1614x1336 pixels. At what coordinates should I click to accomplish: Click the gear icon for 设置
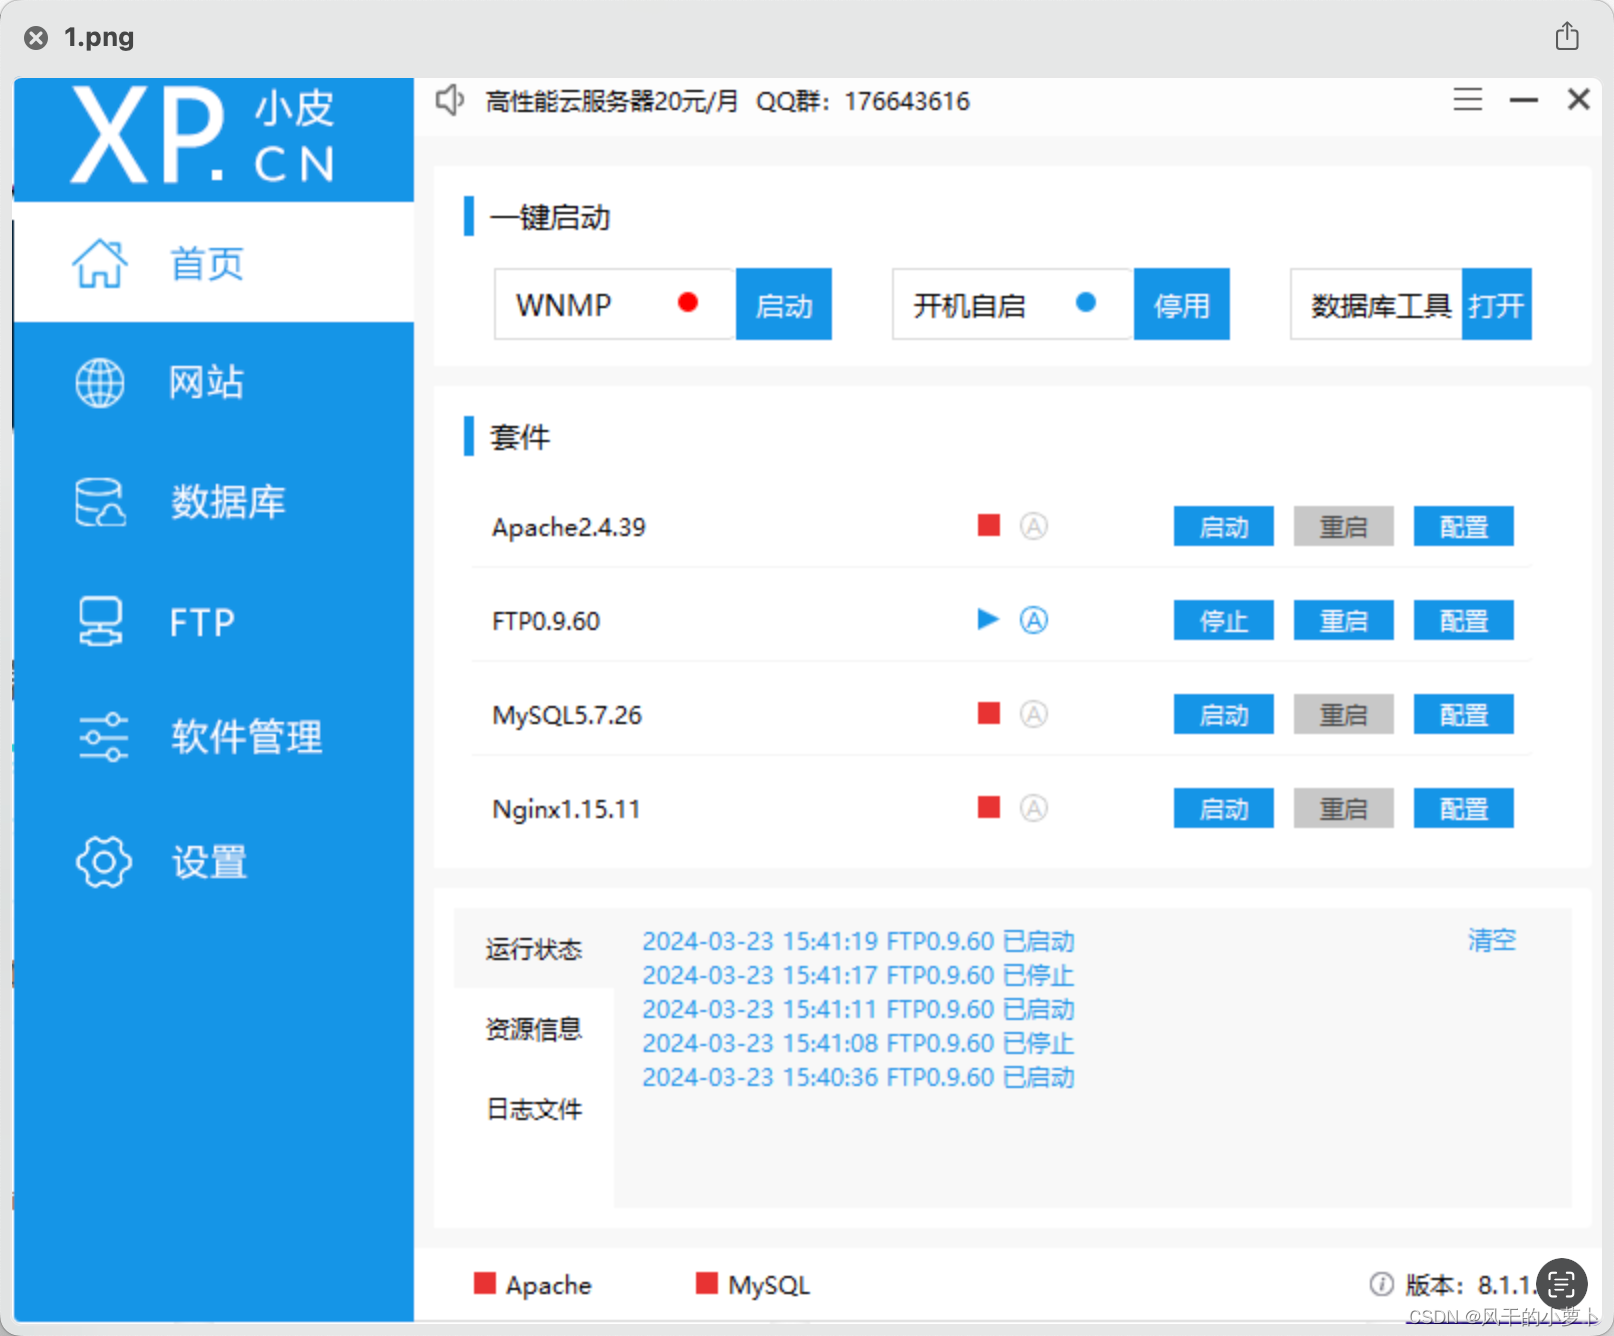pyautogui.click(x=103, y=861)
